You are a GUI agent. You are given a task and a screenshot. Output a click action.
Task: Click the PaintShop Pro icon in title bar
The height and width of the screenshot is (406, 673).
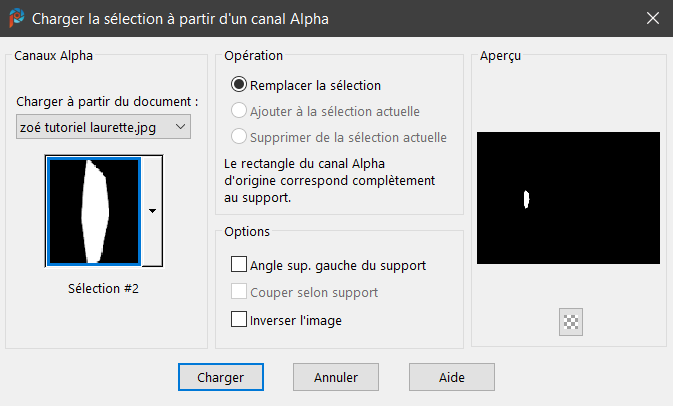point(16,18)
